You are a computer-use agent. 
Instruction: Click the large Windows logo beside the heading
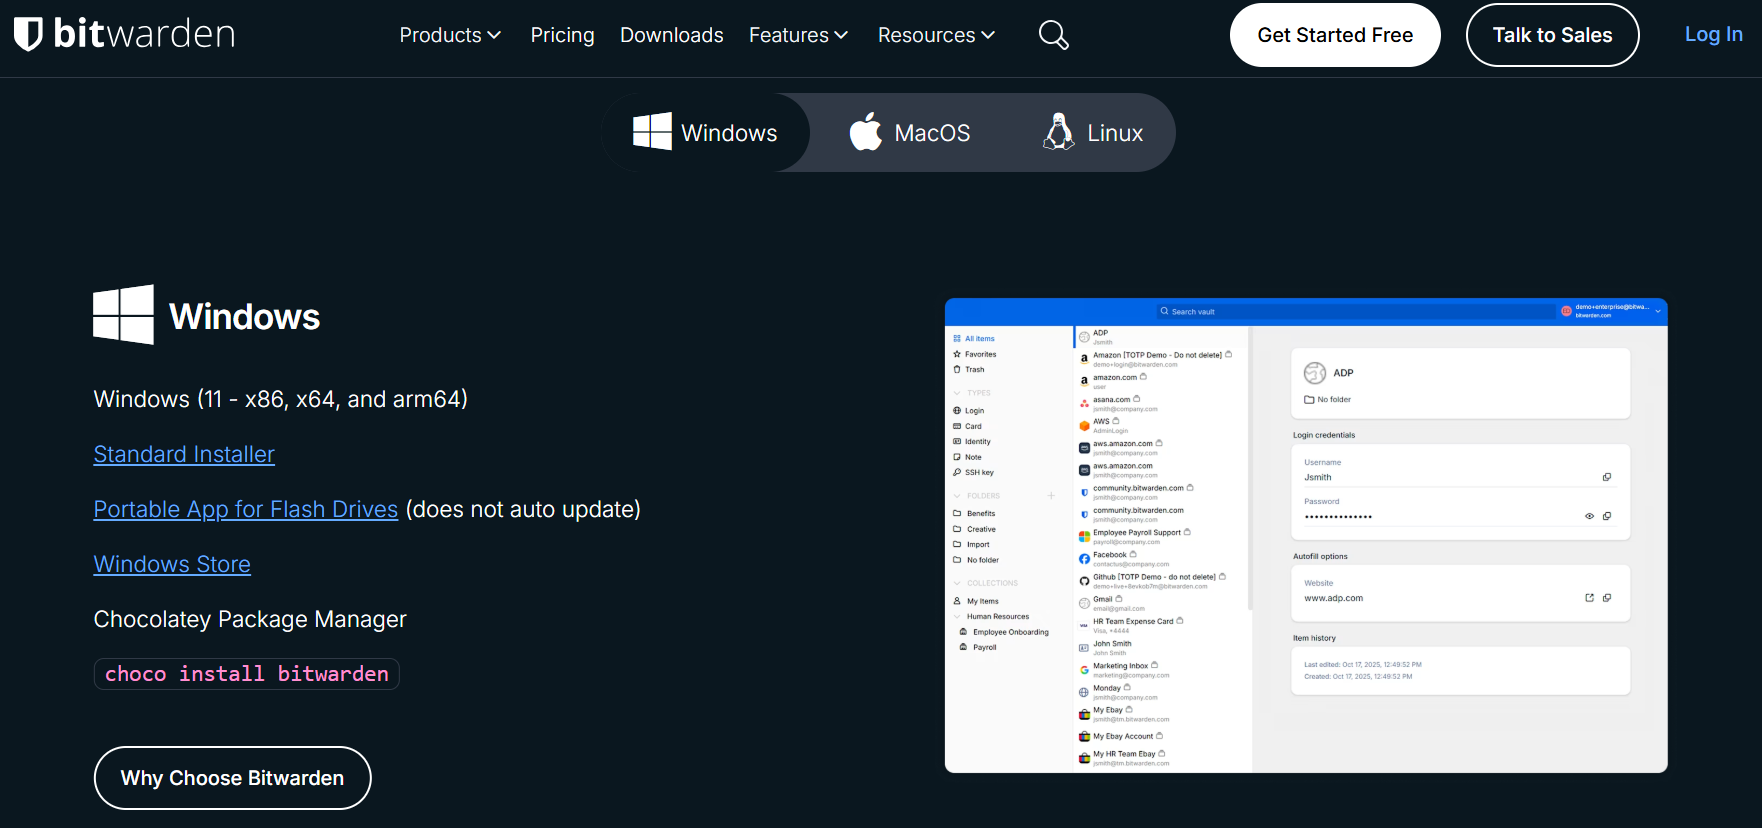pyautogui.click(x=123, y=315)
